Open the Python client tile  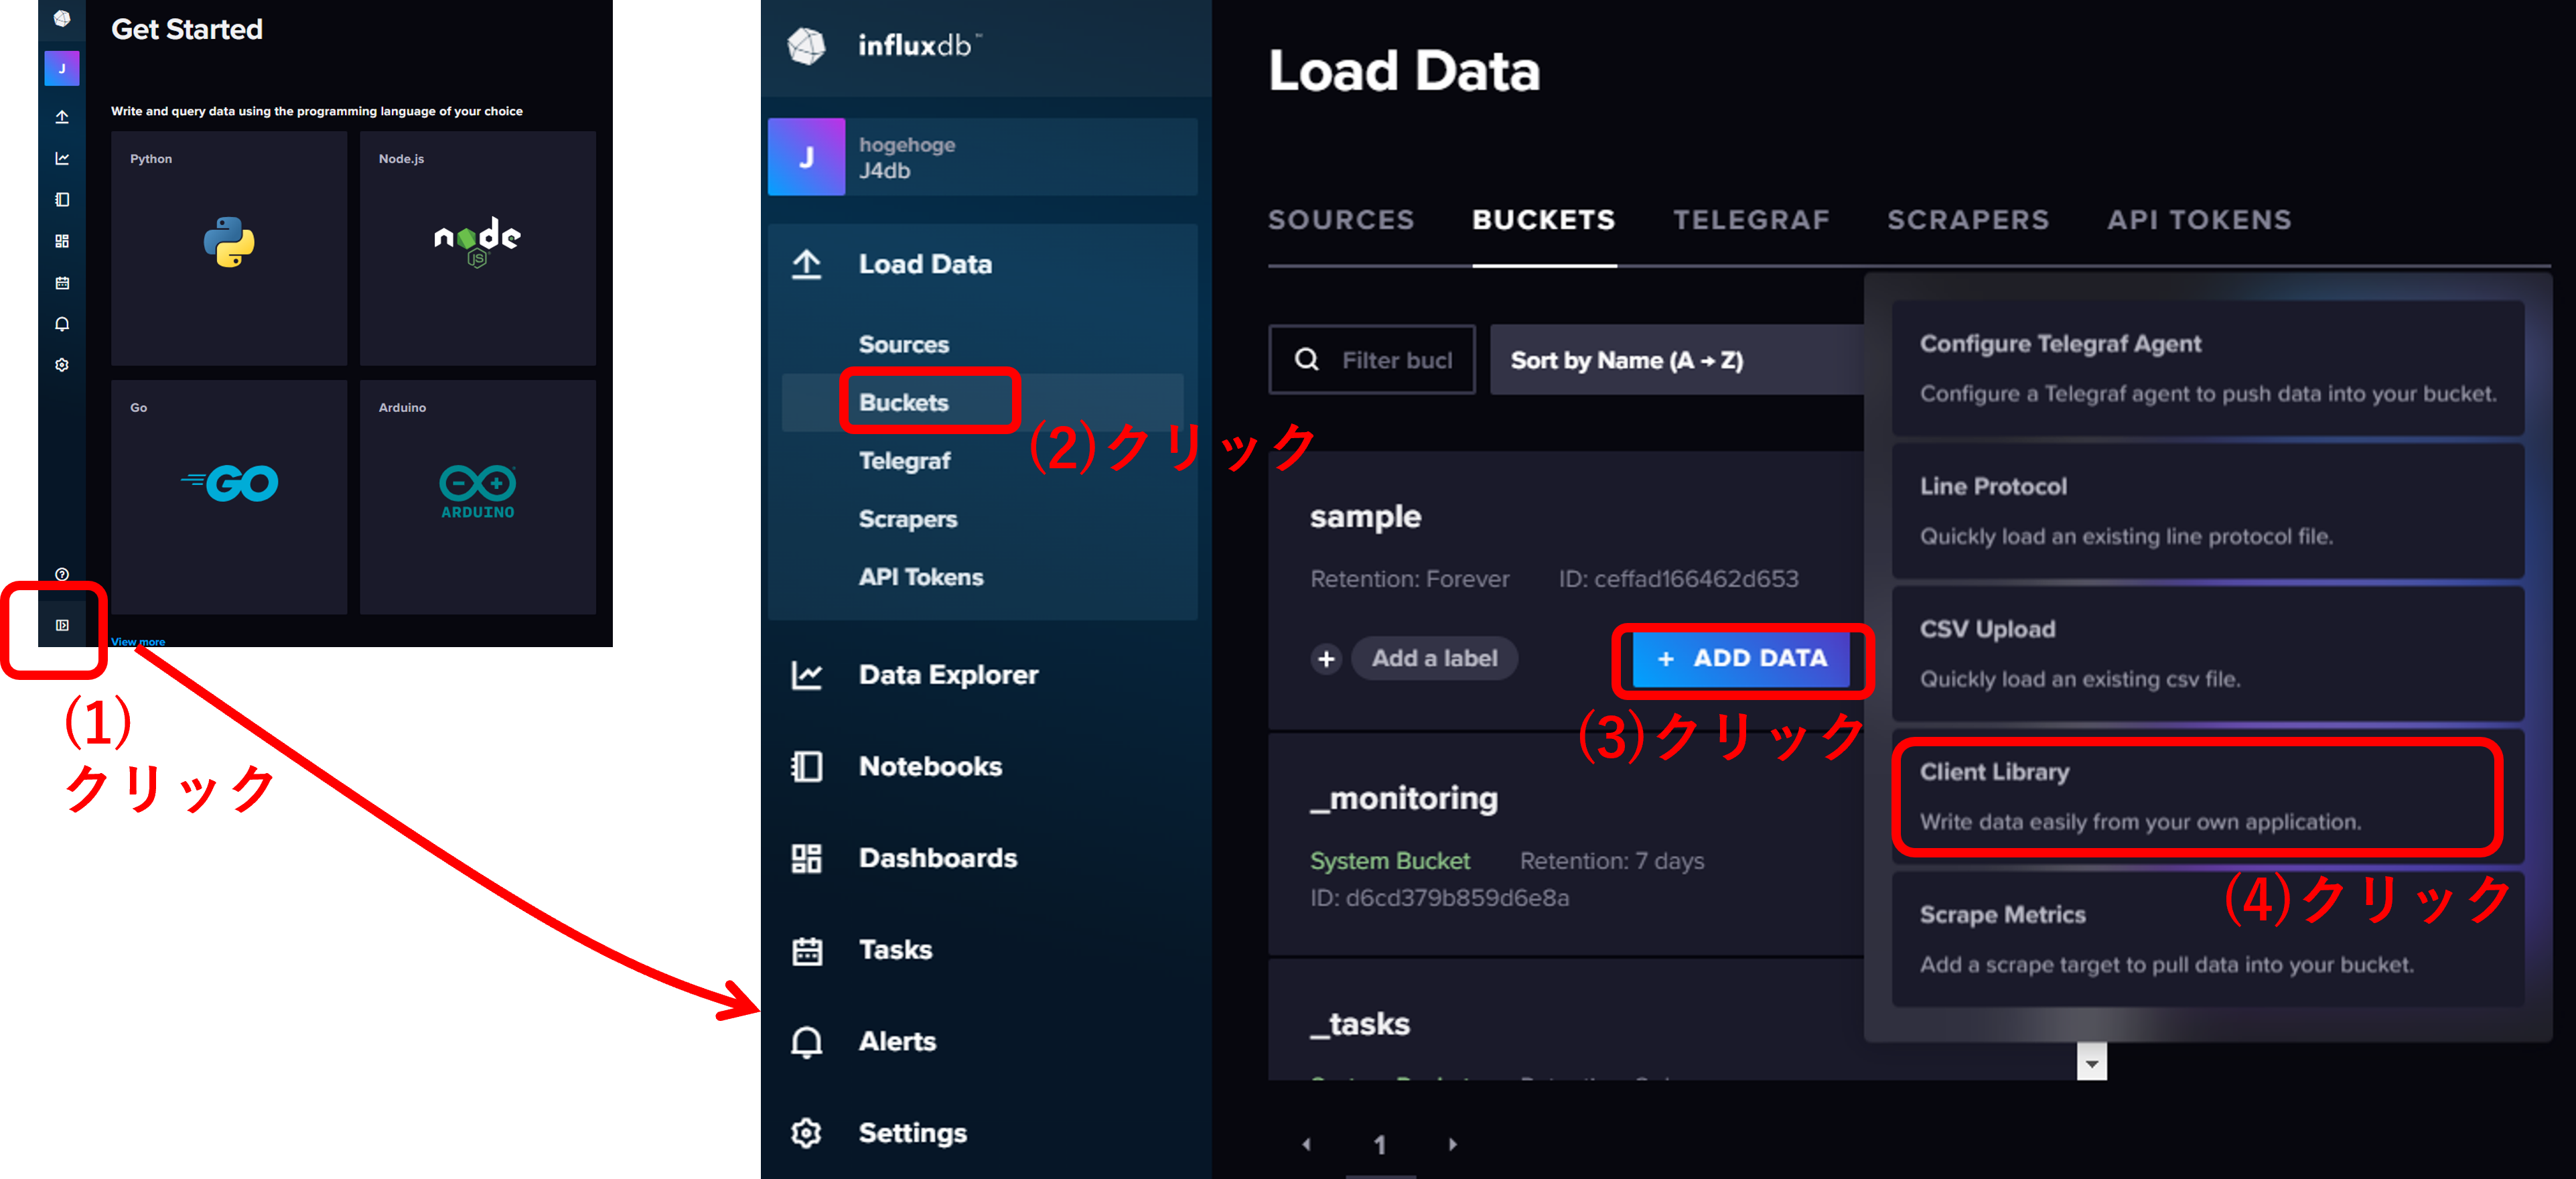(x=229, y=248)
